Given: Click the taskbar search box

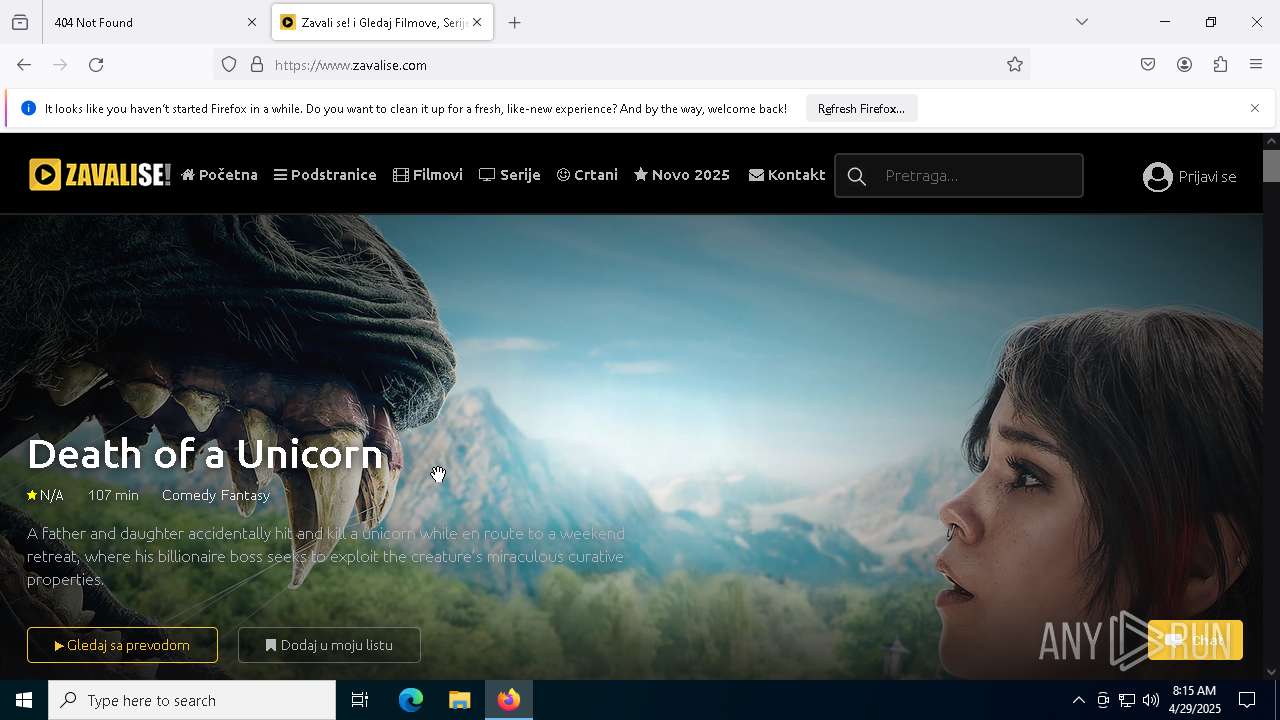Looking at the screenshot, I should pos(192,700).
